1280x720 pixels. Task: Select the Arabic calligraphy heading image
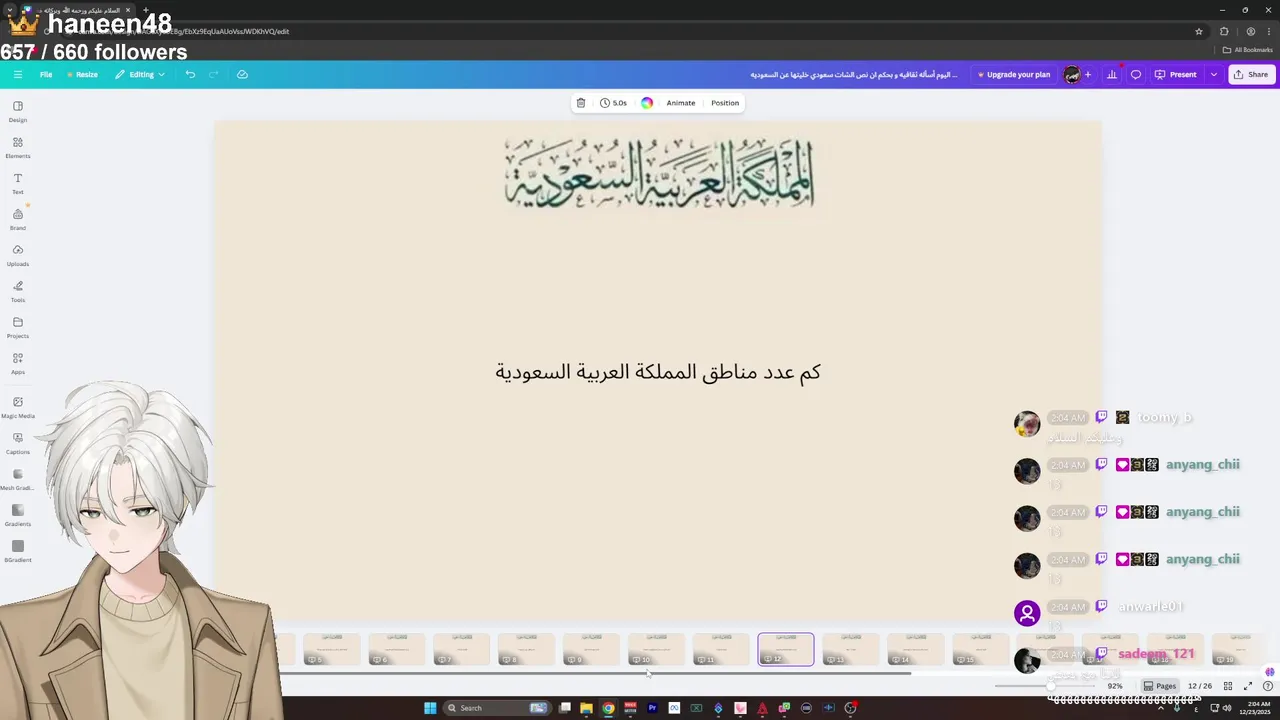pos(659,173)
